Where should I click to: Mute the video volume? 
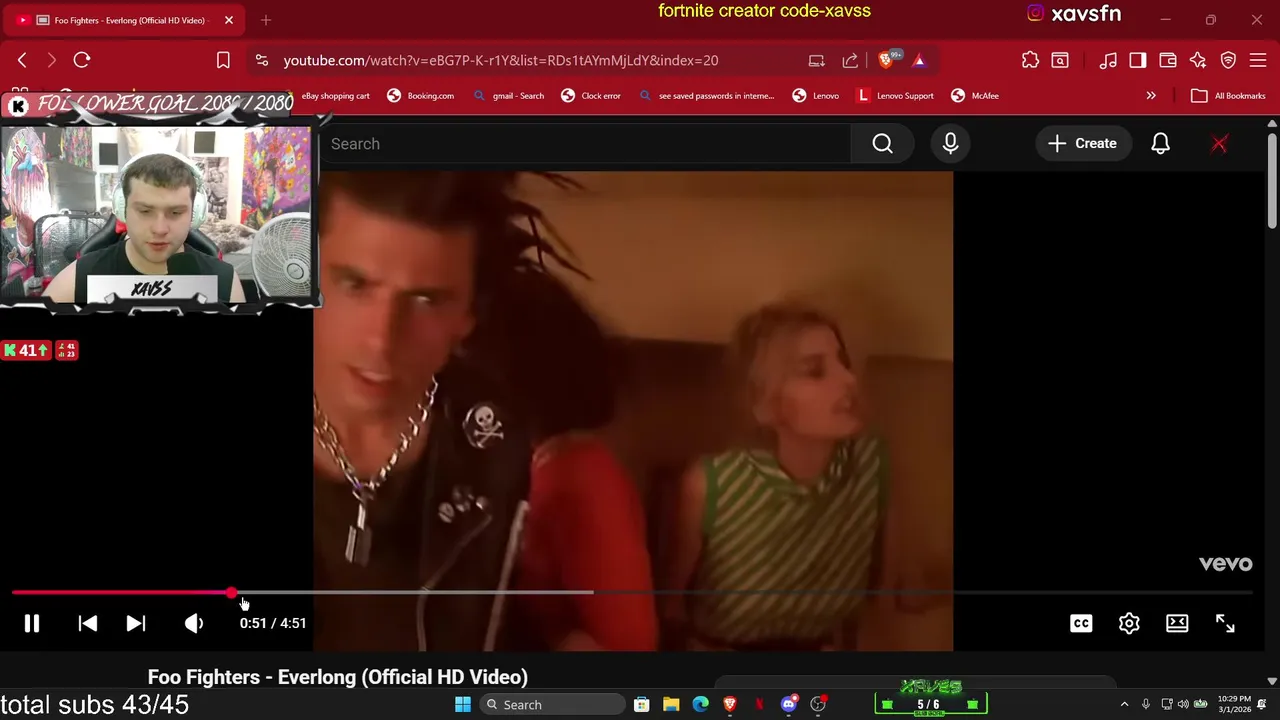pos(194,623)
